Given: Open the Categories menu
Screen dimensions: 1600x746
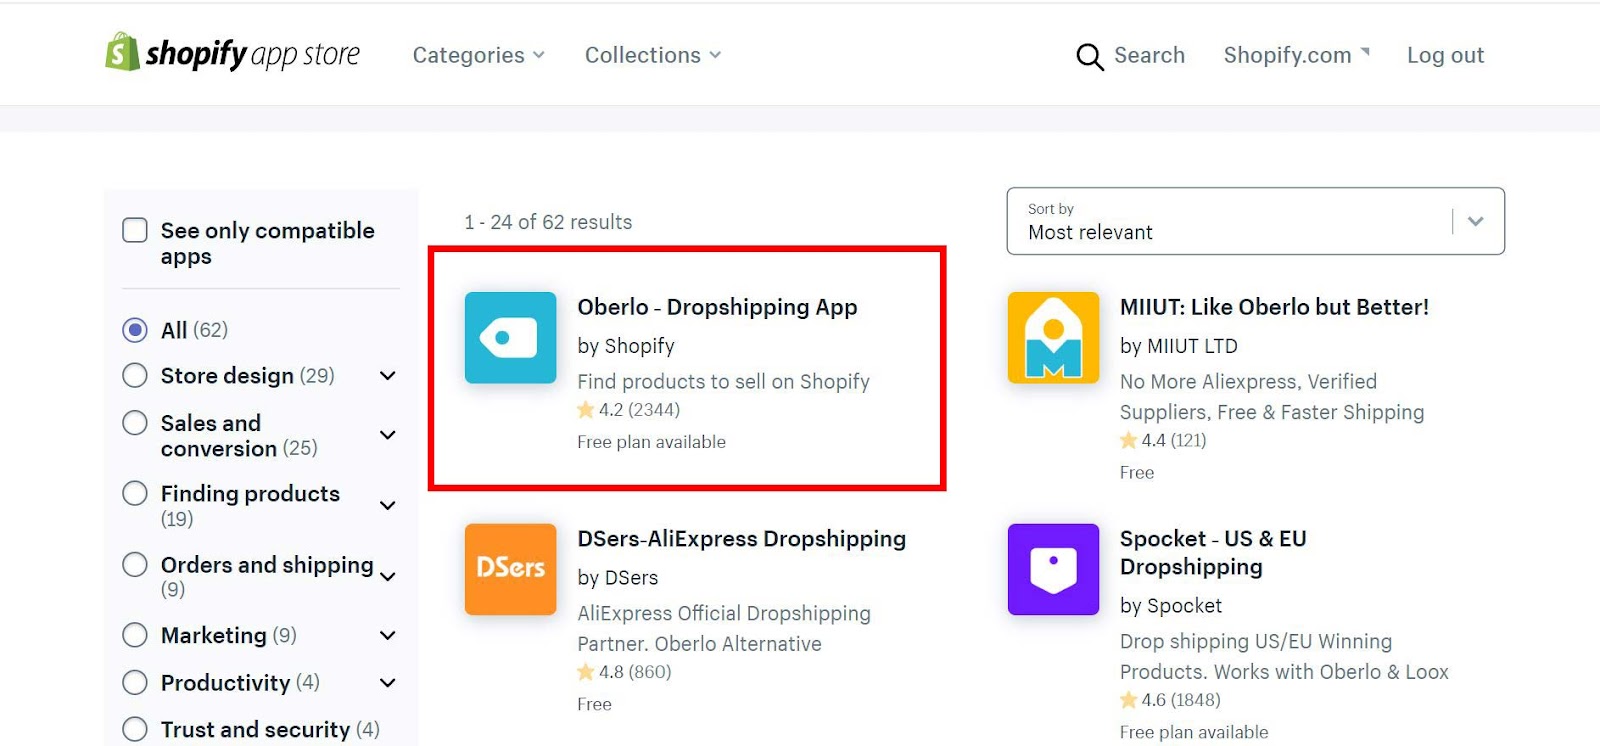Looking at the screenshot, I should point(478,55).
